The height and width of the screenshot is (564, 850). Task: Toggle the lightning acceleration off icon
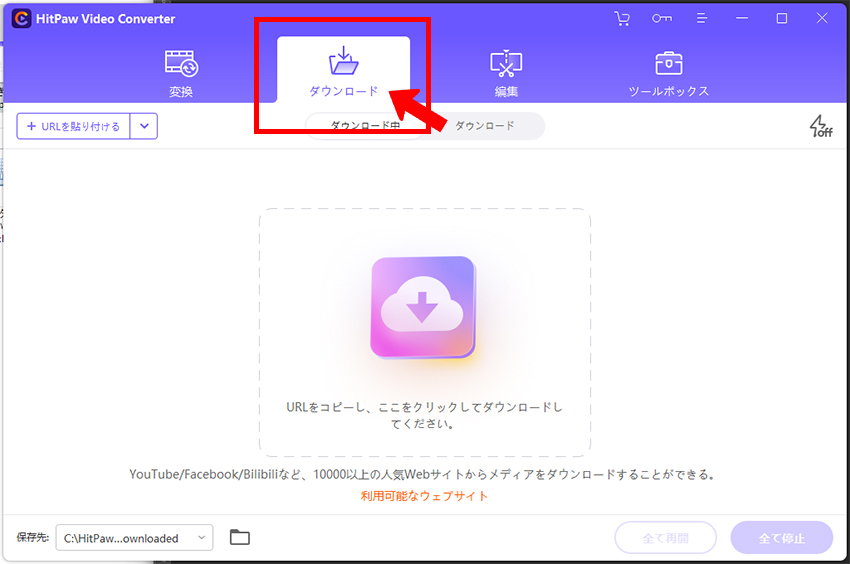[821, 126]
